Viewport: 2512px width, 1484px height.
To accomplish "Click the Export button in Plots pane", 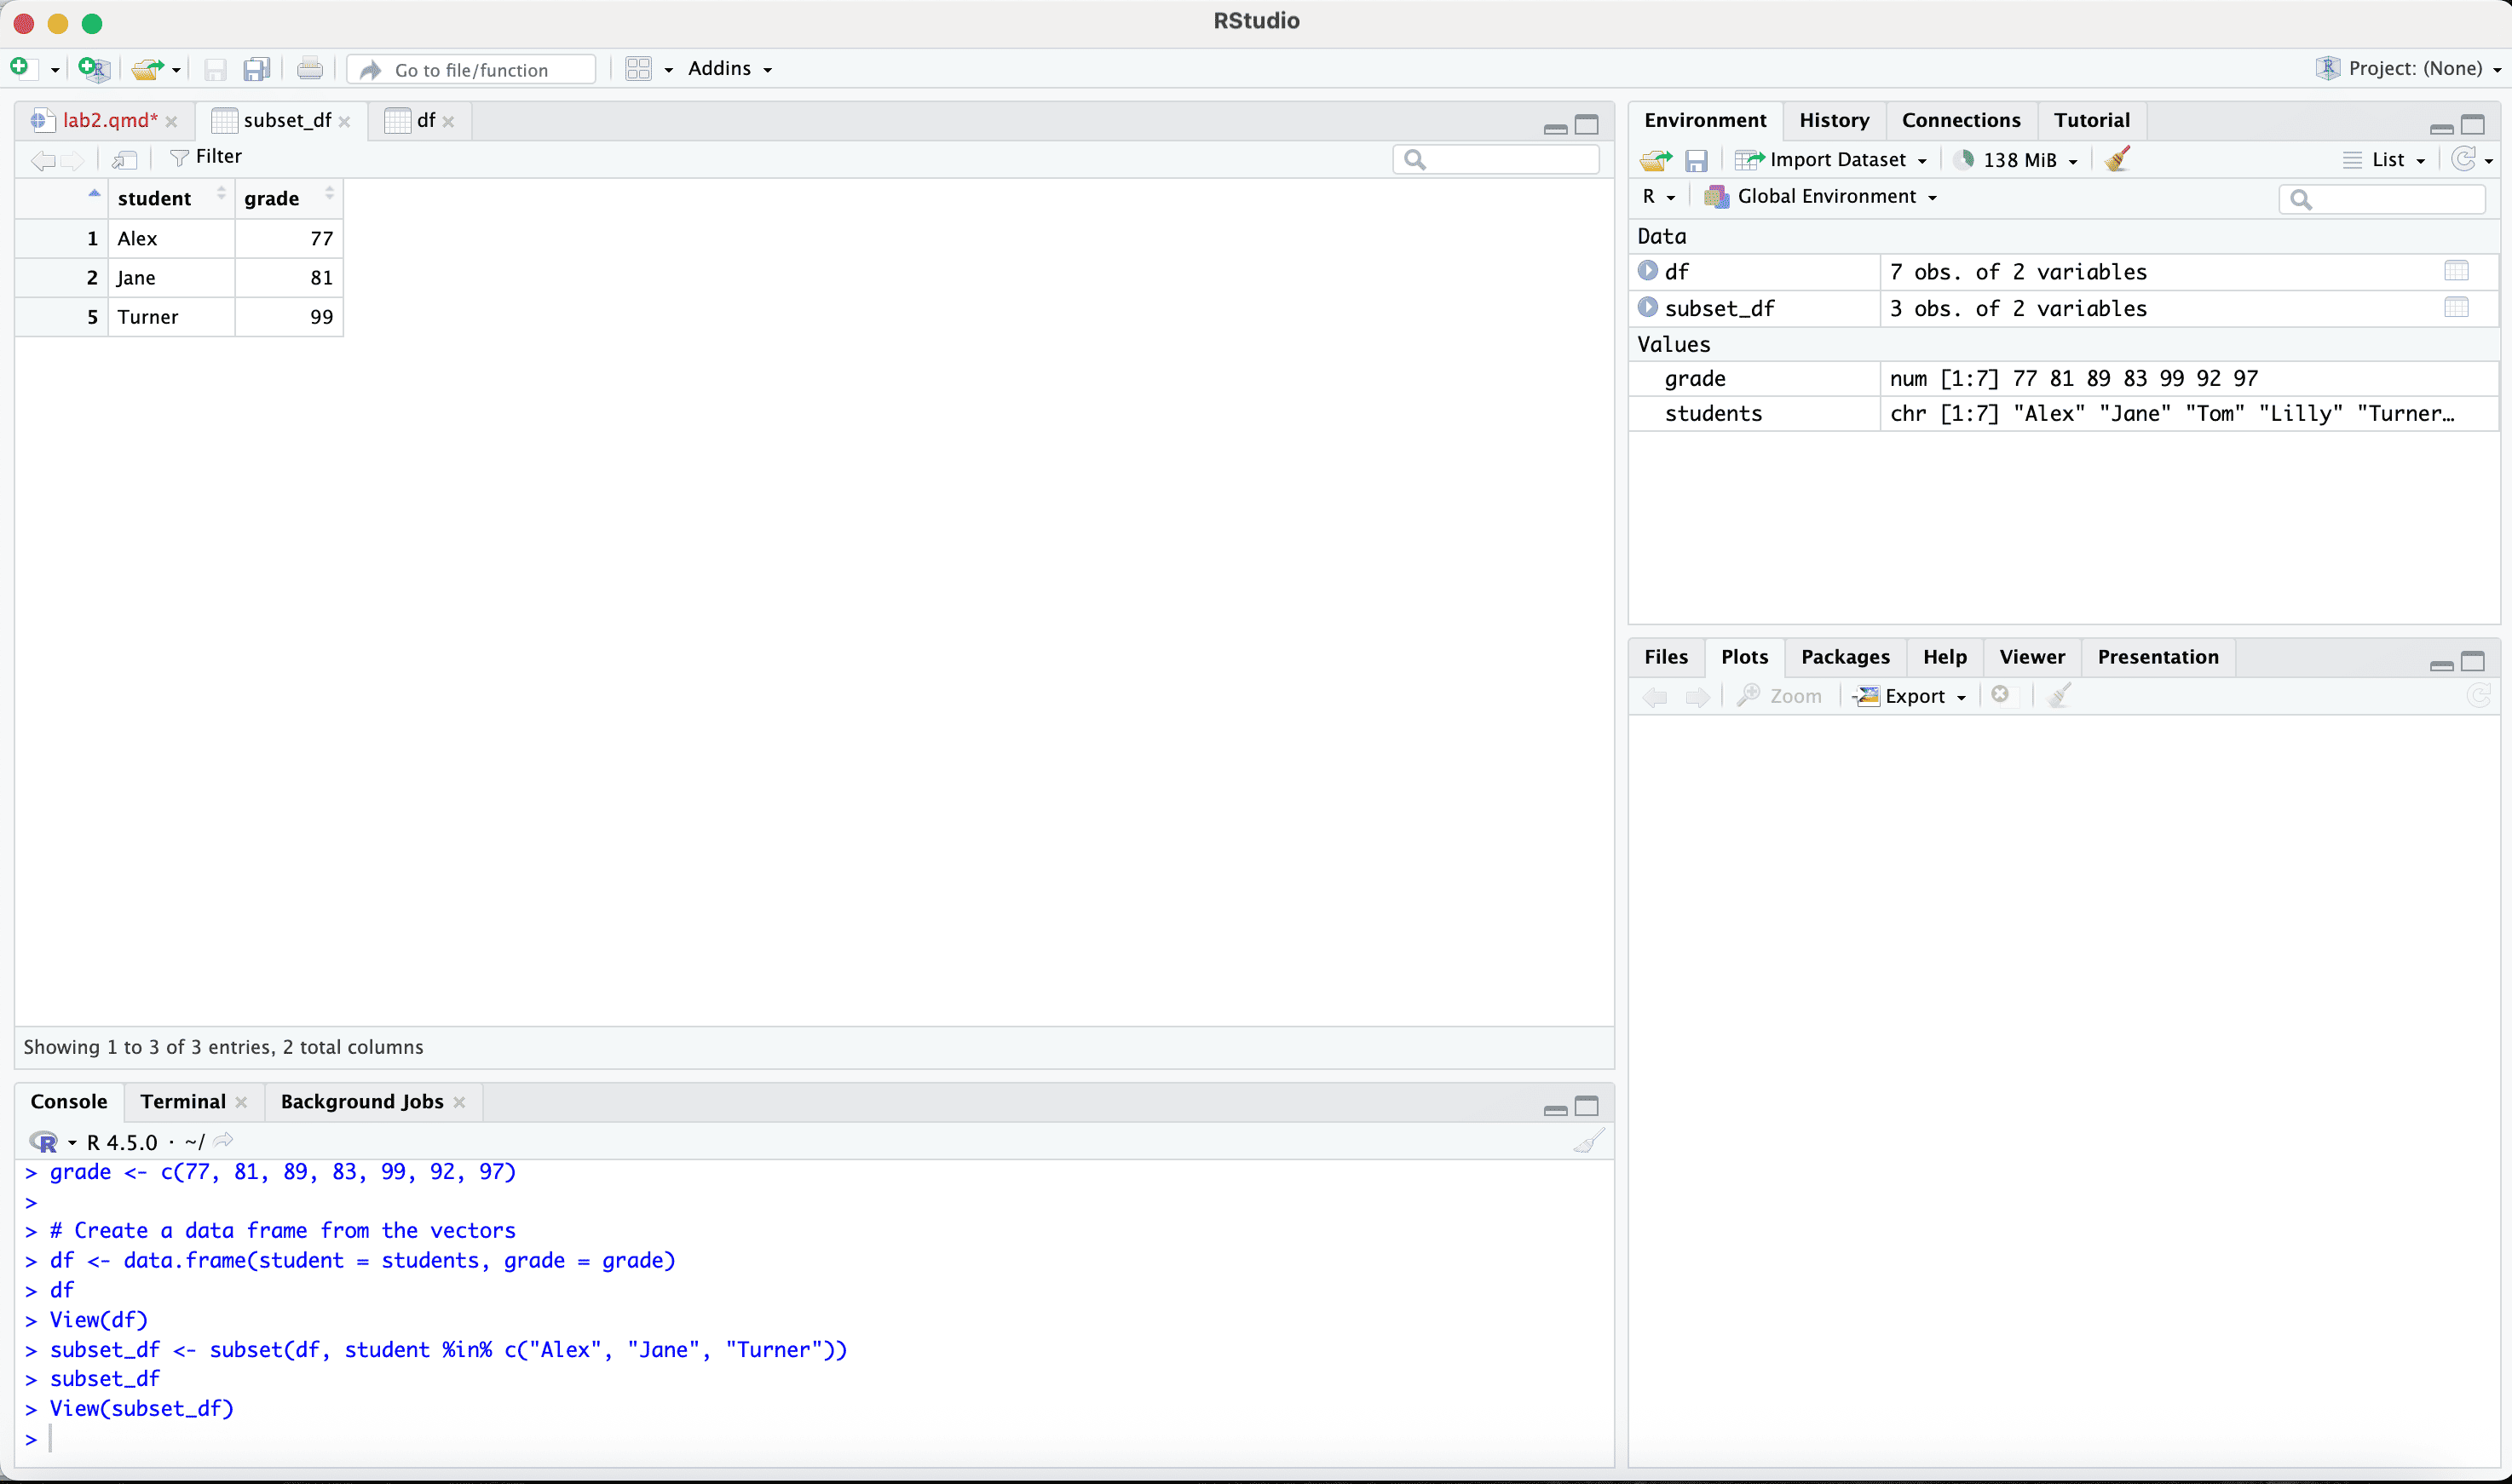I will (1913, 696).
